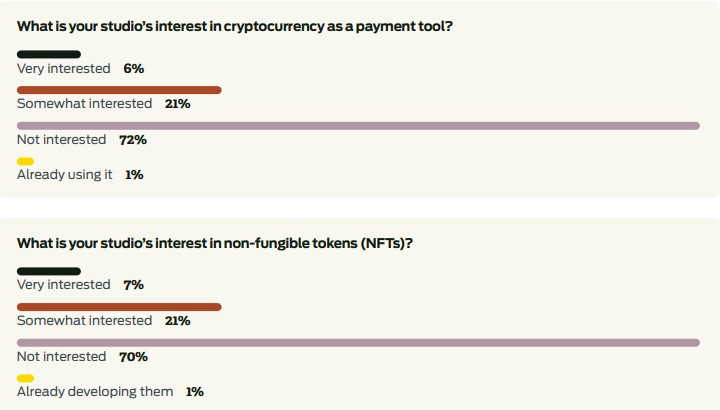
Task: Select the 70% Not interested value
Action: [x=133, y=357]
